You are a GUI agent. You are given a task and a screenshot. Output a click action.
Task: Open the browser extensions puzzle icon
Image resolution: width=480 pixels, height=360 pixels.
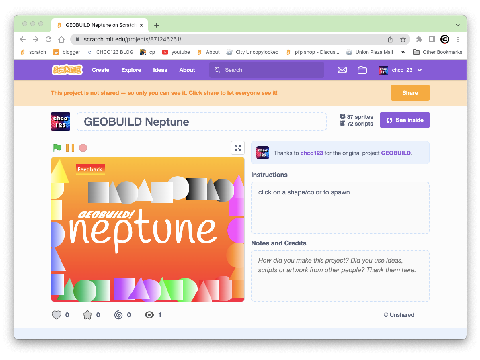click(419, 39)
